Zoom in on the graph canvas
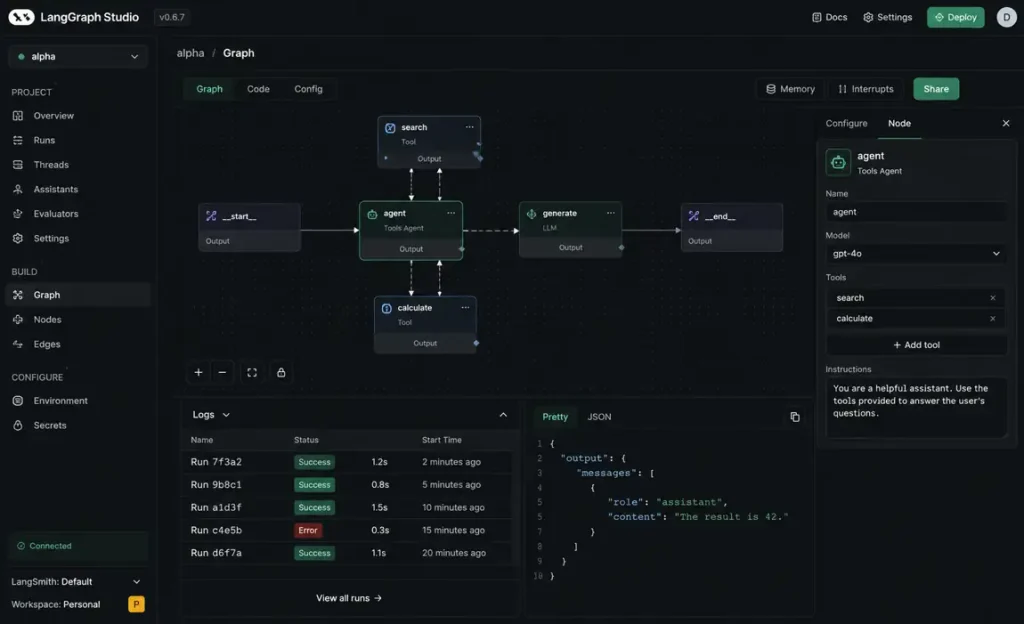The height and width of the screenshot is (624, 1024). 199,373
